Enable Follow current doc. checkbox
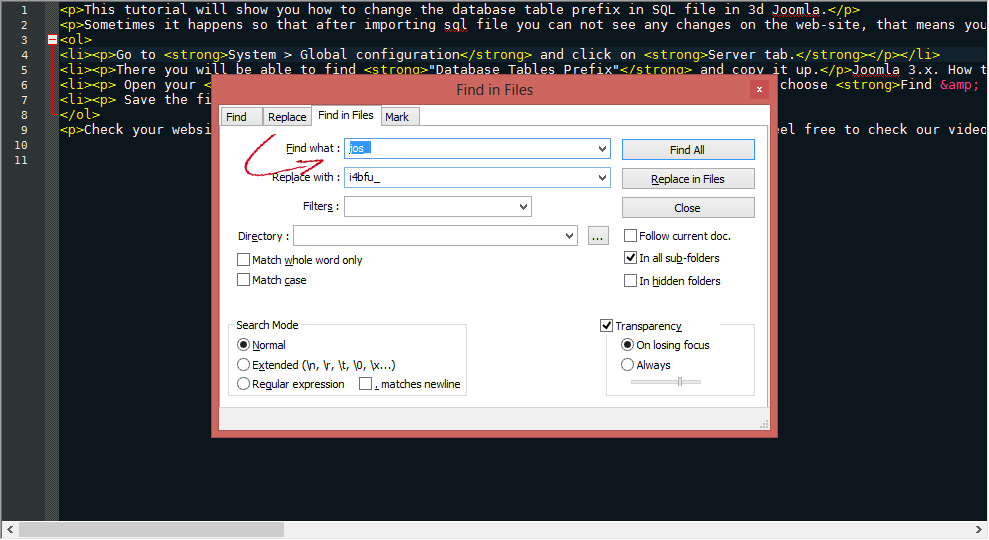Viewport: 989px width, 540px height. 631,236
